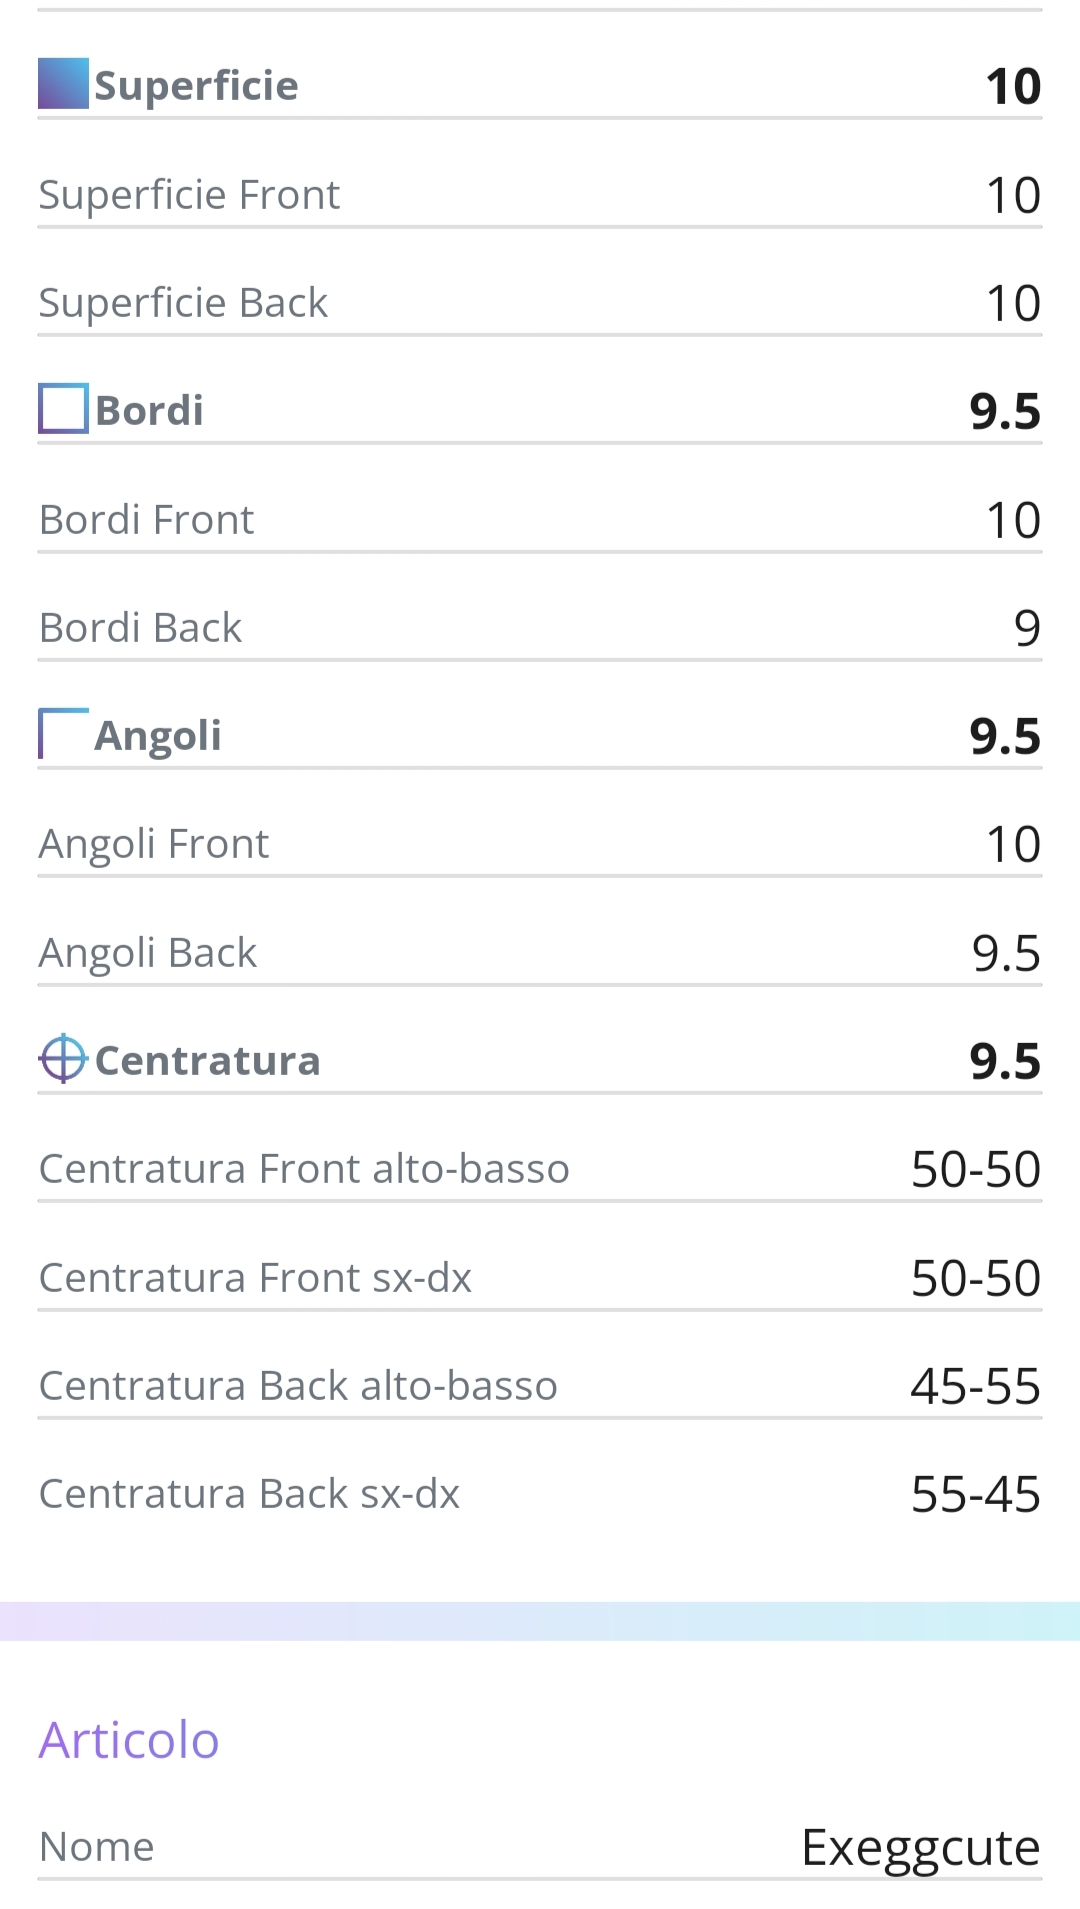The width and height of the screenshot is (1080, 1909).
Task: Tap the gradient divider bar above Articolo
Action: pos(540,1621)
